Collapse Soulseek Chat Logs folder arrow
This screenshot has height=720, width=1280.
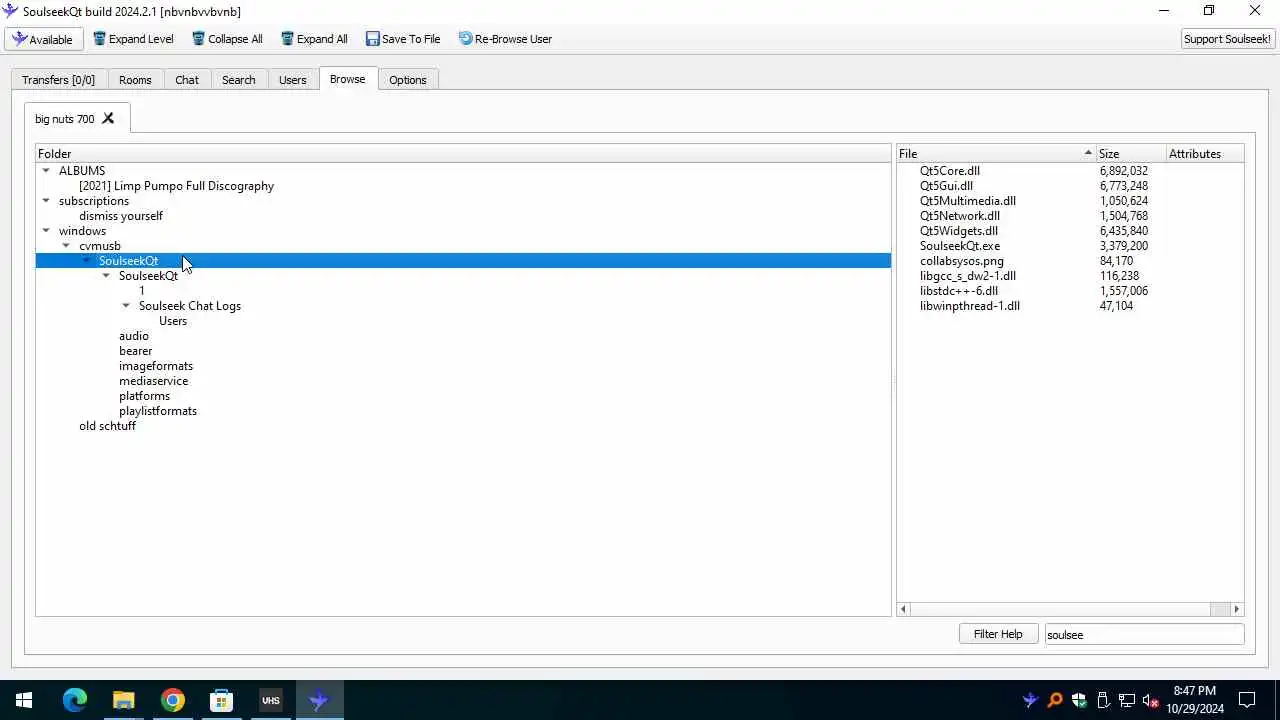(x=126, y=306)
